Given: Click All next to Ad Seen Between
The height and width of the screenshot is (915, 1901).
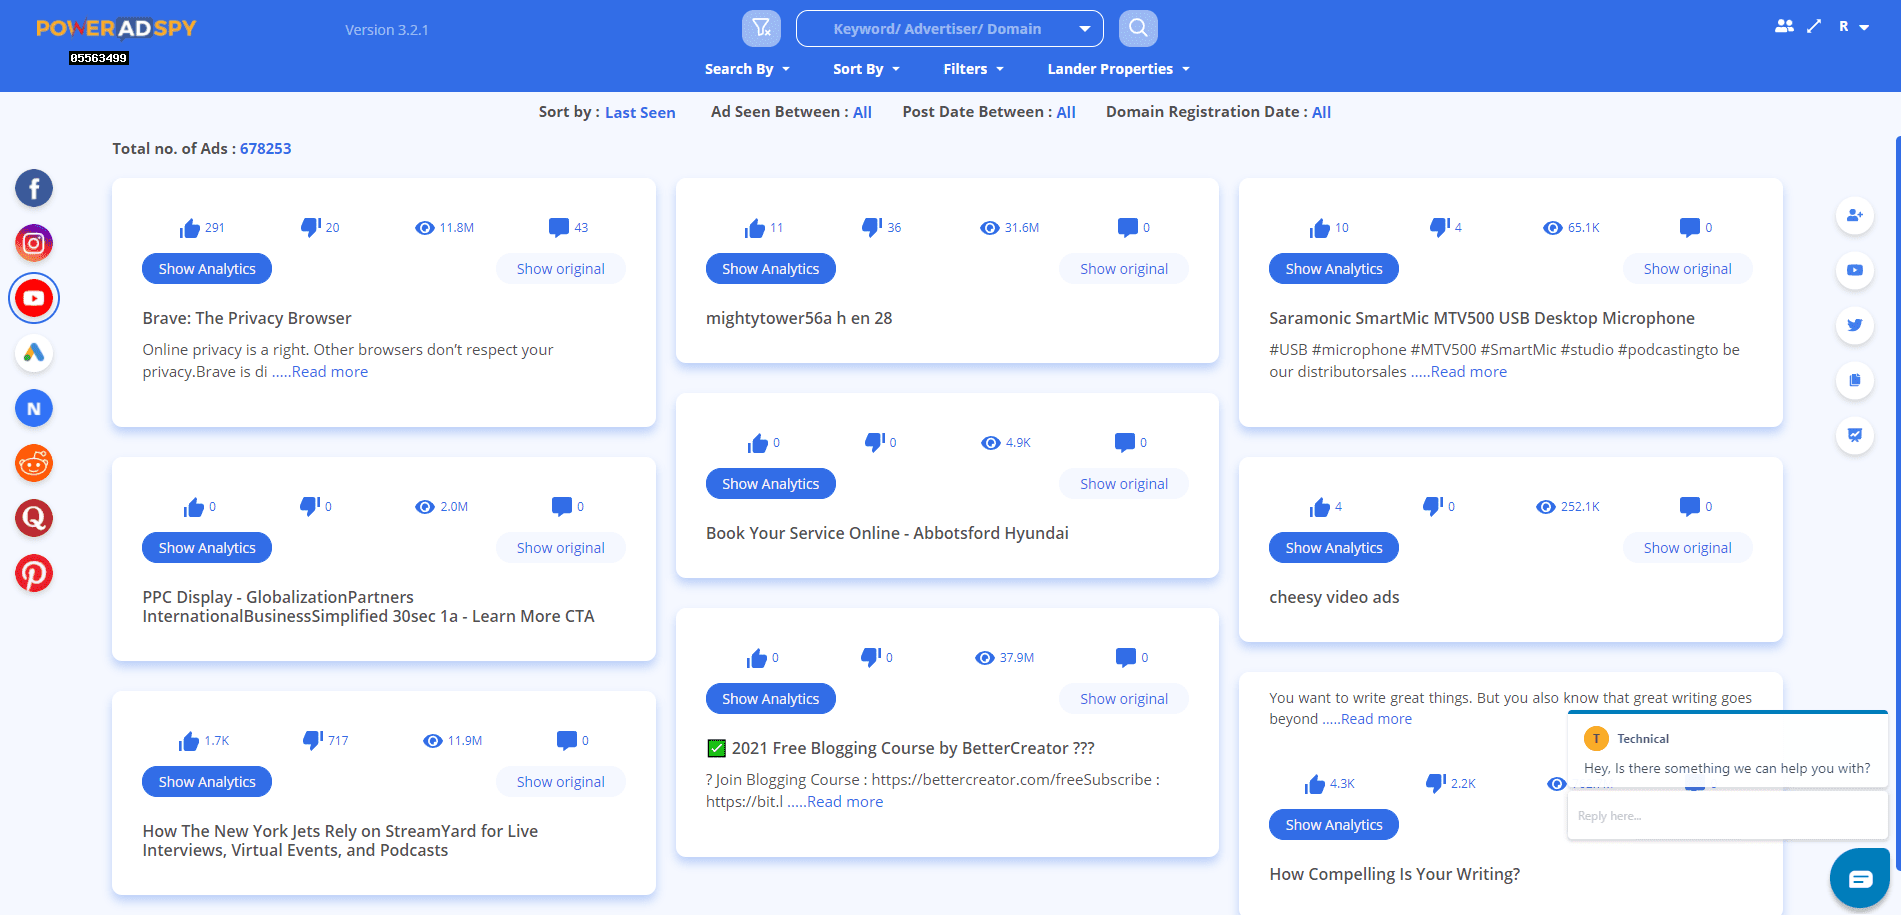Looking at the screenshot, I should [862, 112].
